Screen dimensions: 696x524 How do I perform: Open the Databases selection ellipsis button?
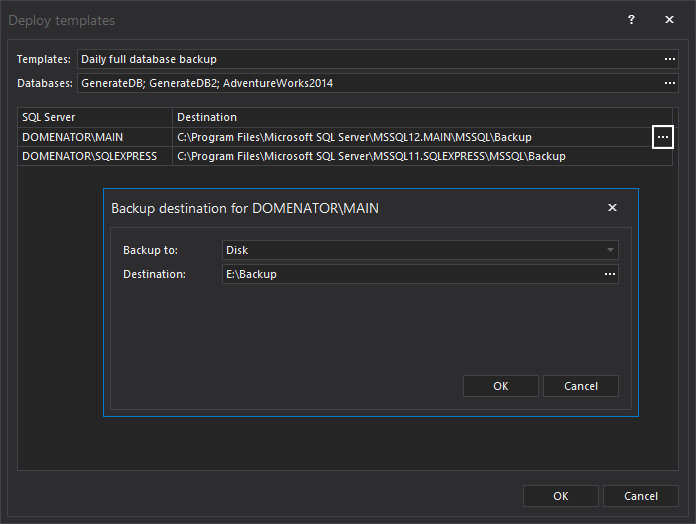click(x=669, y=84)
